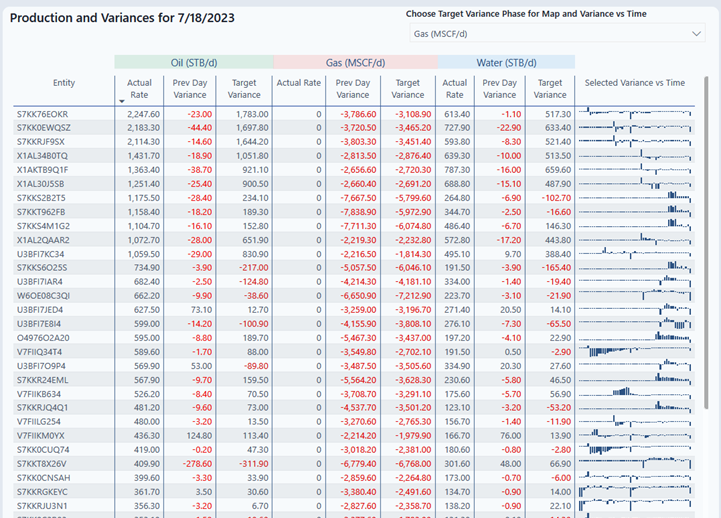Select entity S7KK0CUQ74
The image size is (721, 518).
(43, 450)
